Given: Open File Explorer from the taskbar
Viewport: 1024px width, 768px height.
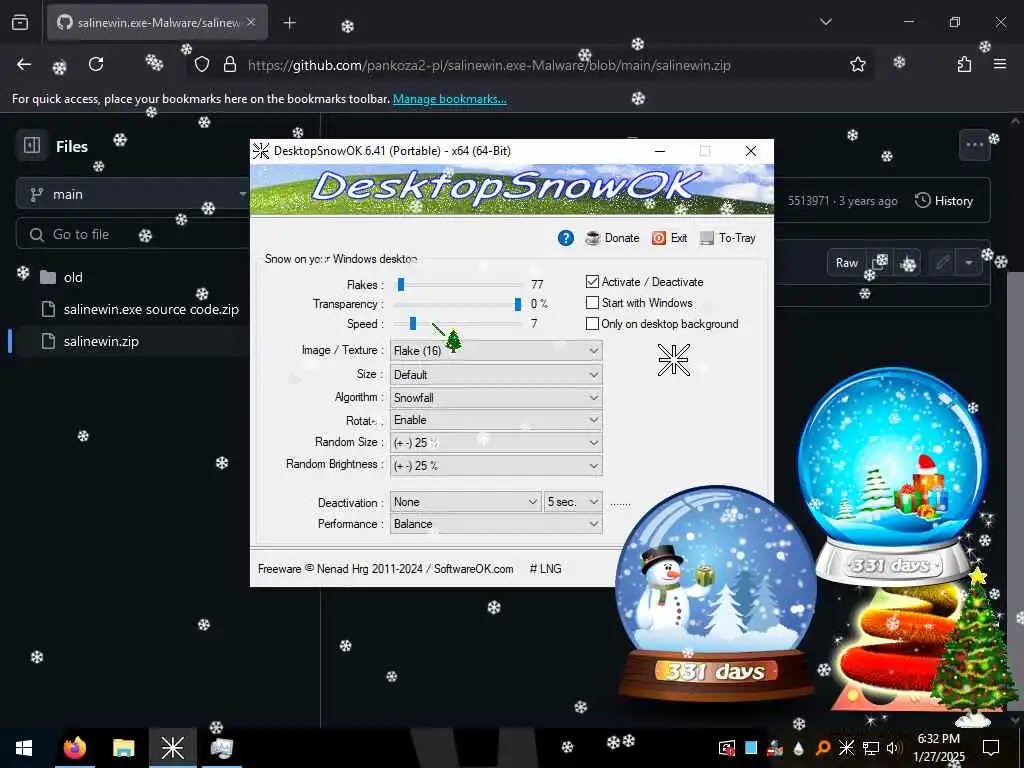Looking at the screenshot, I should (x=123, y=748).
